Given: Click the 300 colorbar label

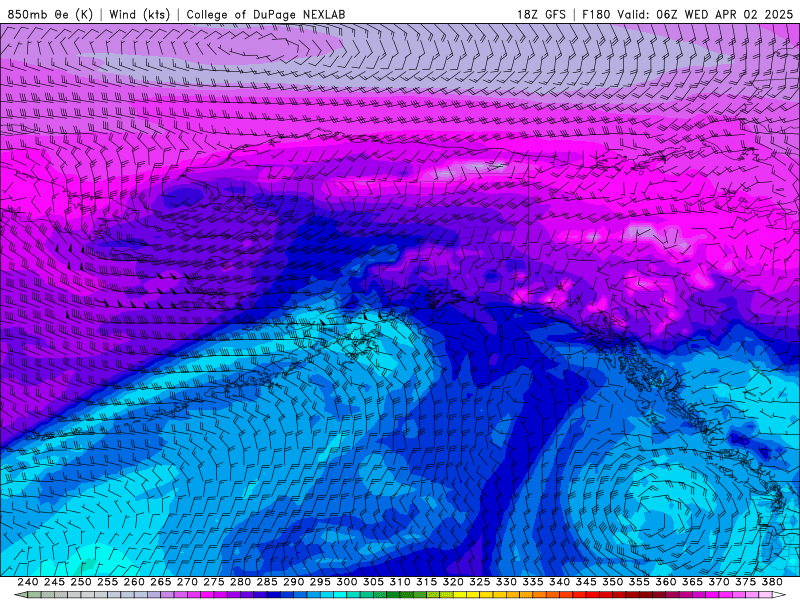Looking at the screenshot, I should pos(346,582).
